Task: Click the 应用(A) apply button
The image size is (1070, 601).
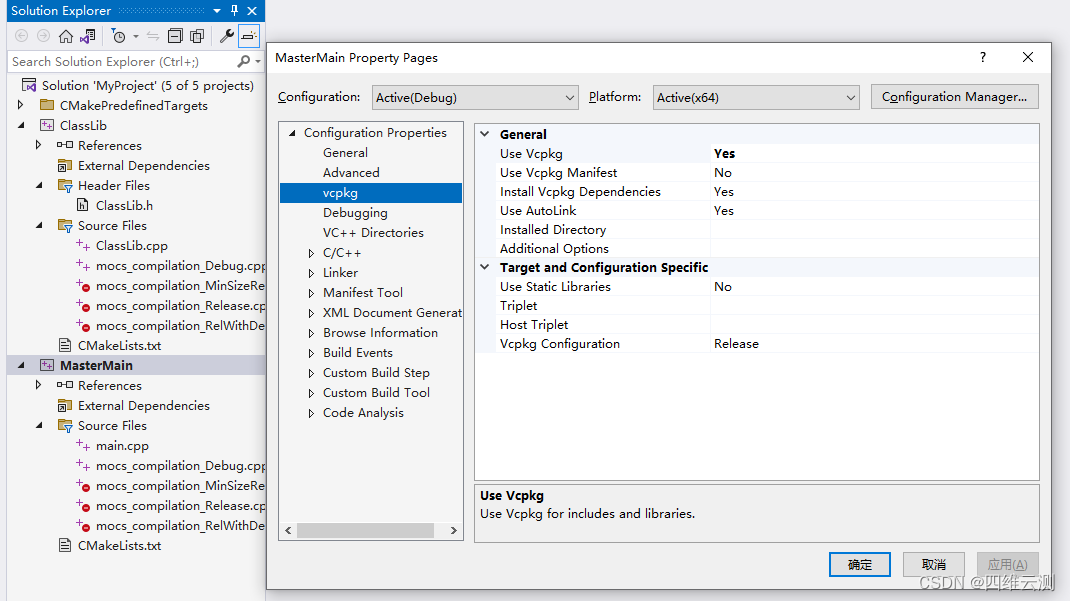Action: (x=1007, y=564)
